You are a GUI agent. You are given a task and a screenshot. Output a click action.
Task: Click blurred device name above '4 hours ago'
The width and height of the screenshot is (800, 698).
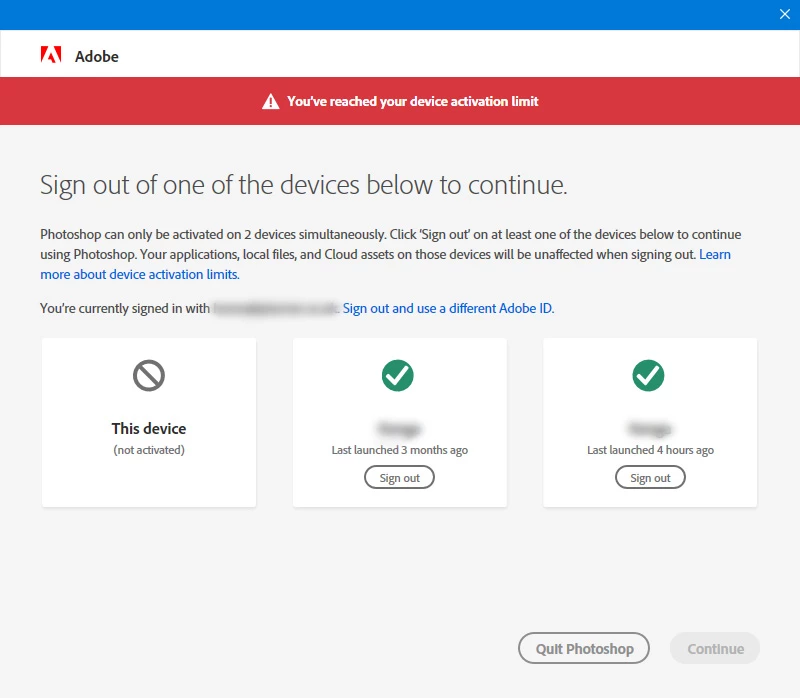click(x=649, y=429)
